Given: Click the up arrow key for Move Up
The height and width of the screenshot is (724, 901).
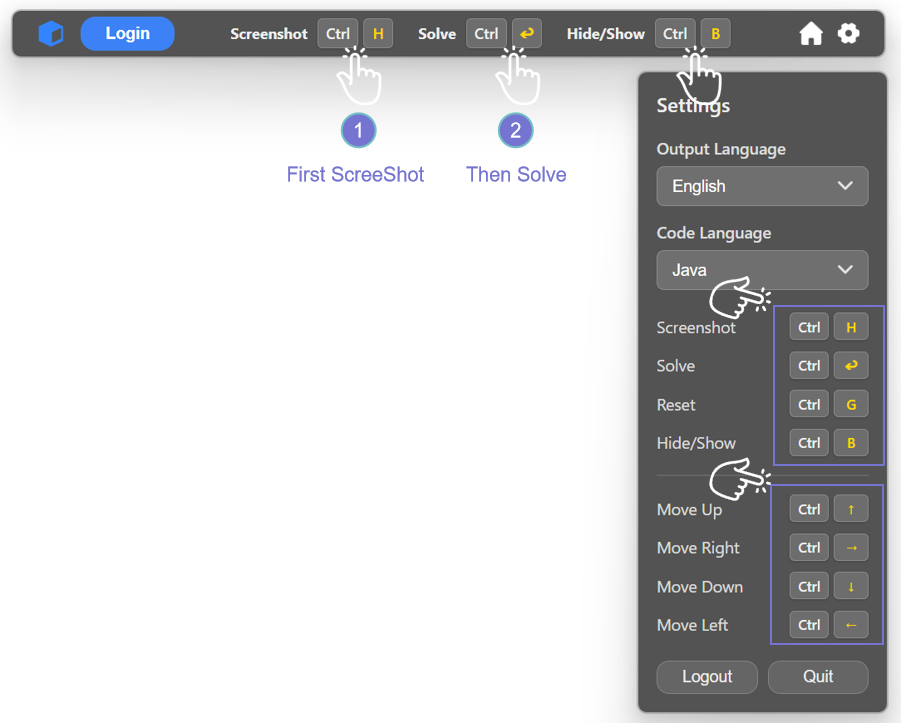Looking at the screenshot, I should (851, 509).
